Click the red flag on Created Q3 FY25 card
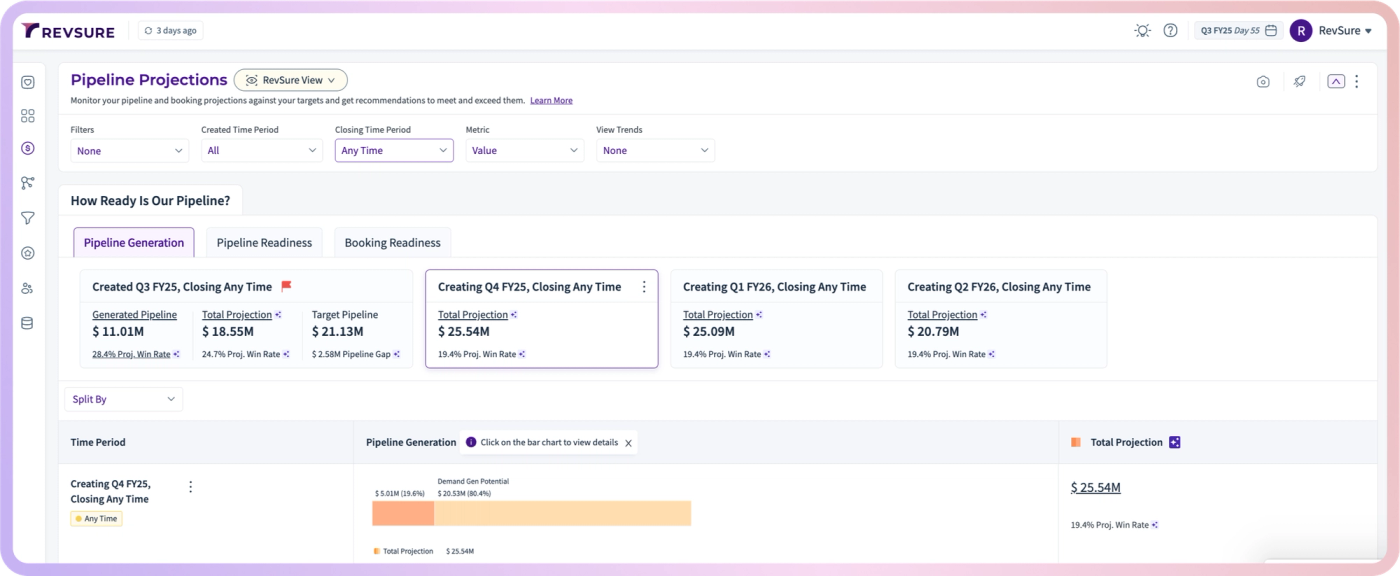This screenshot has width=1400, height=576. point(286,286)
